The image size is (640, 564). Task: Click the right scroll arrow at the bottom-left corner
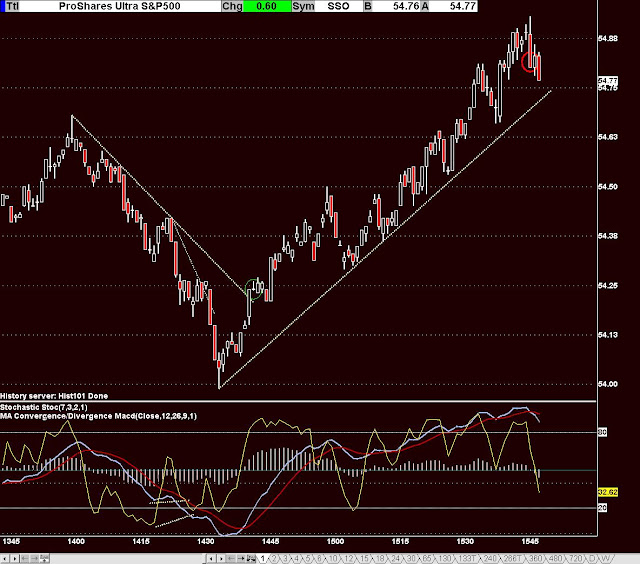[14, 559]
